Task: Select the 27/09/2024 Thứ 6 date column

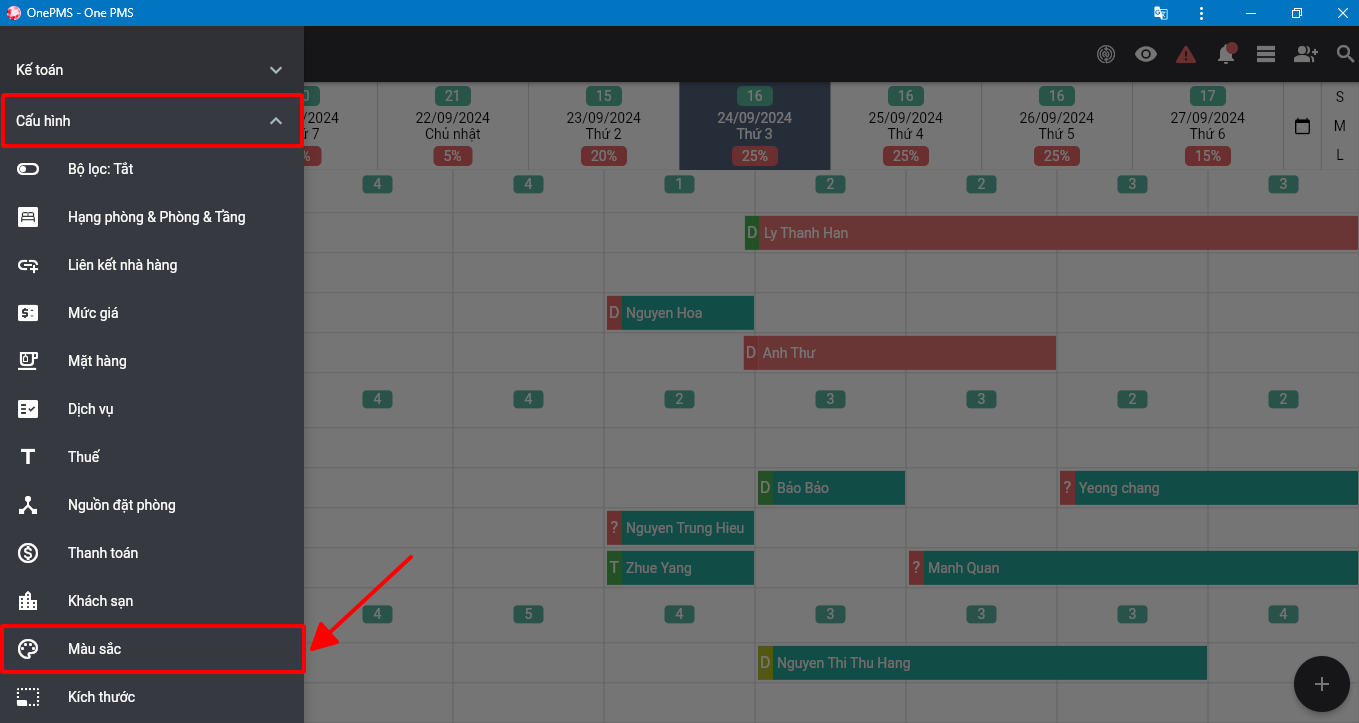Action: (x=1208, y=126)
